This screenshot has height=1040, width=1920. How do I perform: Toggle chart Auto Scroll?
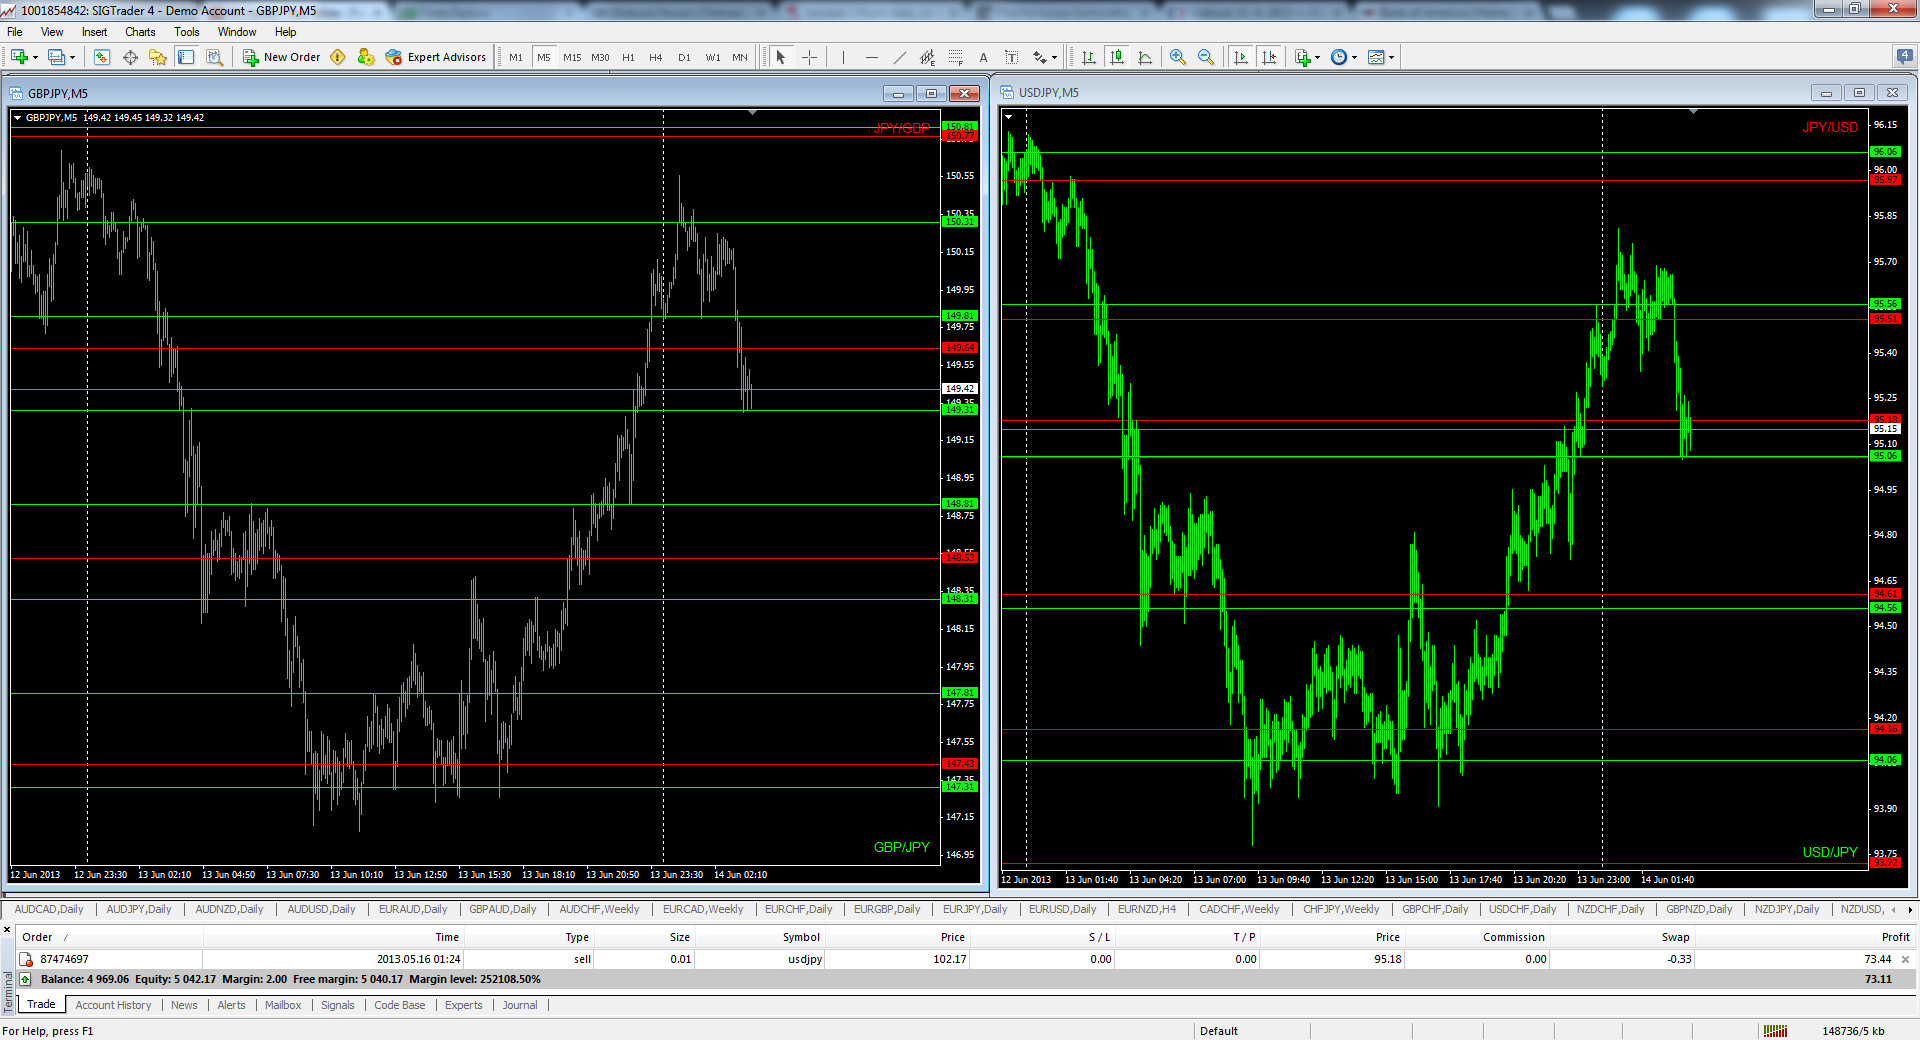point(1241,57)
